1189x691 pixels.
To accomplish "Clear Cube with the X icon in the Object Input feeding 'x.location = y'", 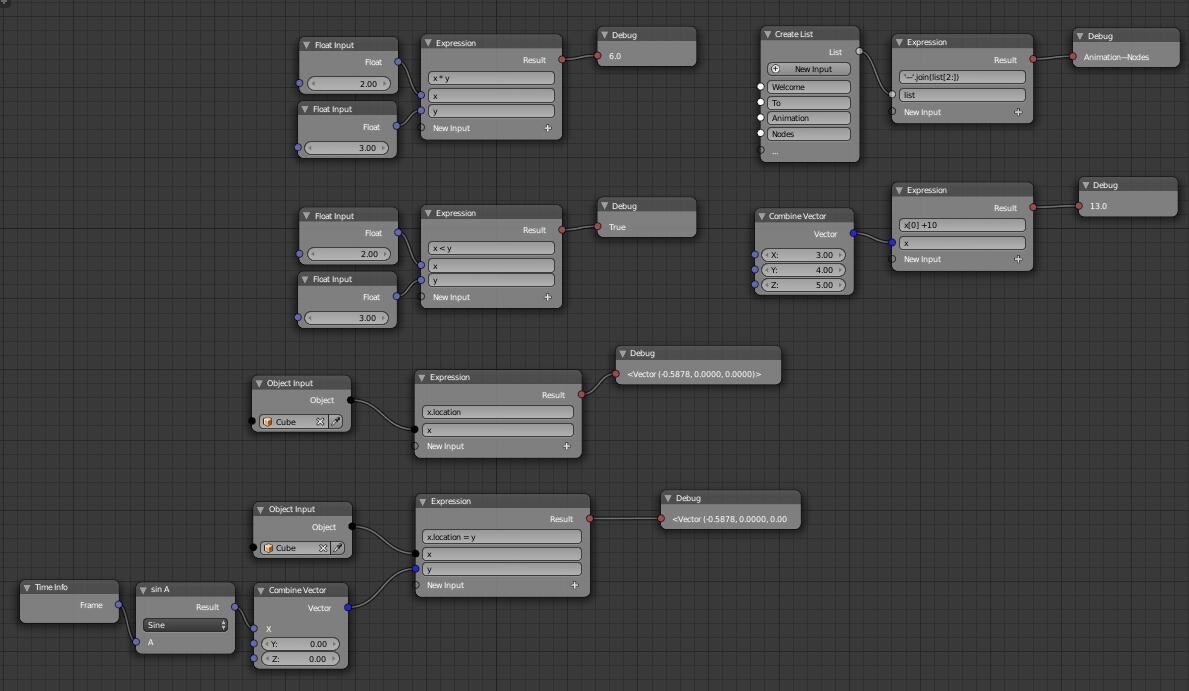I will 323,548.
